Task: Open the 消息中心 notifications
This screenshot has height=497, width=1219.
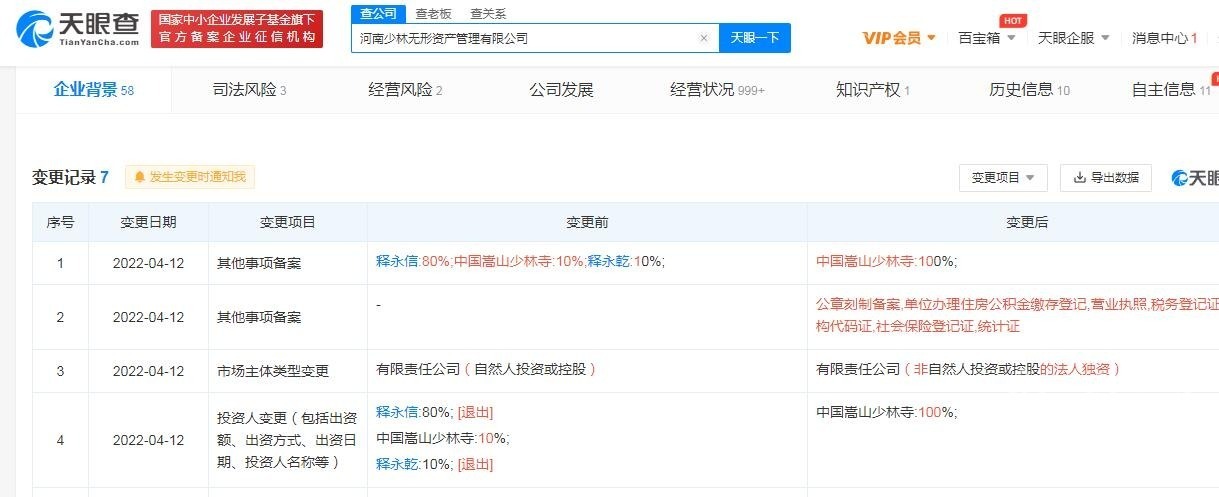Action: (1165, 38)
